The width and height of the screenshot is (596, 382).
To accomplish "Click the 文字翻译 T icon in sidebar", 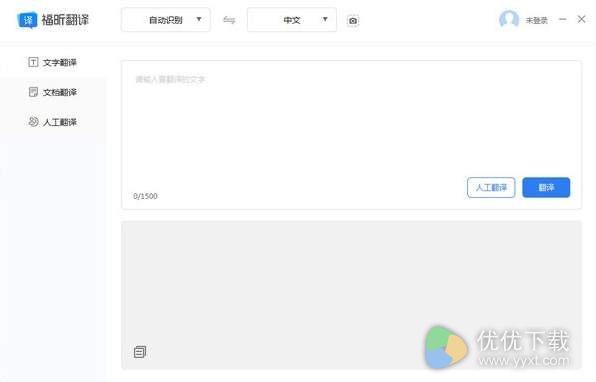I will pyautogui.click(x=33, y=62).
